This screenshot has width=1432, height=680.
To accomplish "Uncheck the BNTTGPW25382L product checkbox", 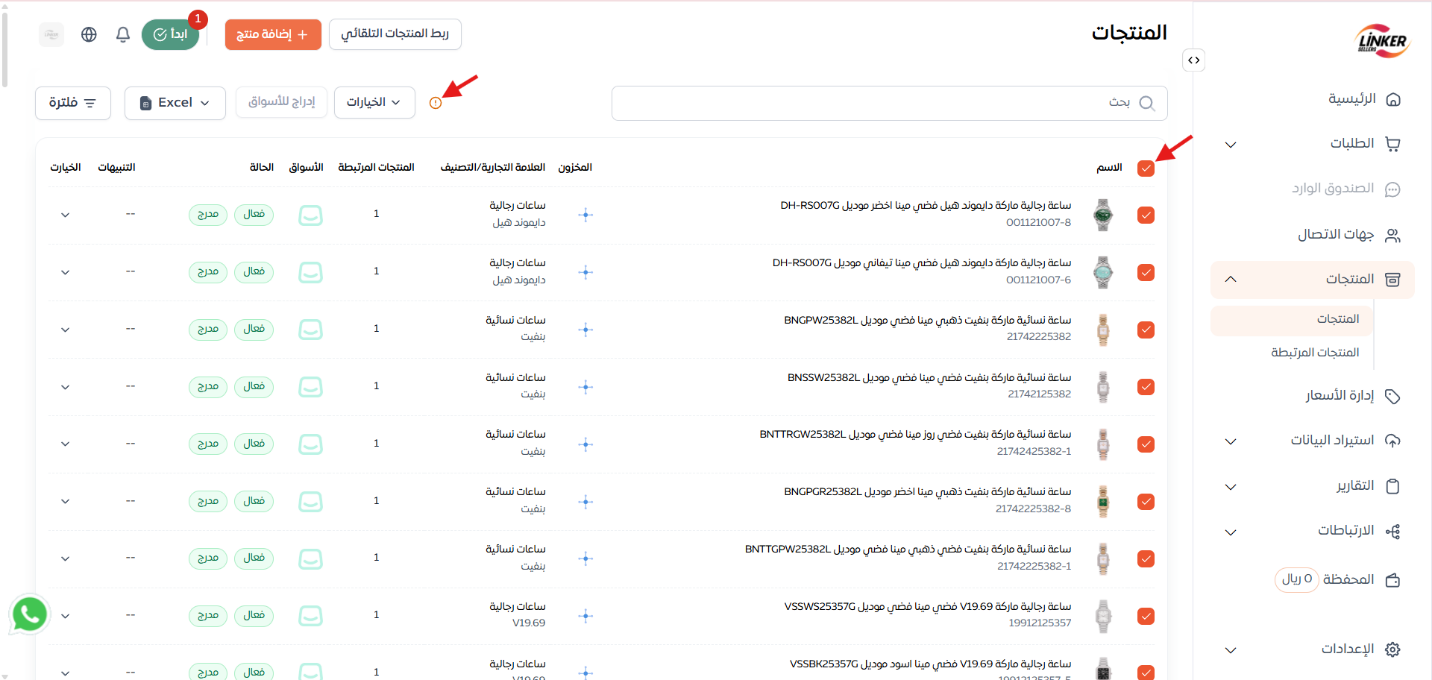I will tap(1146, 558).
